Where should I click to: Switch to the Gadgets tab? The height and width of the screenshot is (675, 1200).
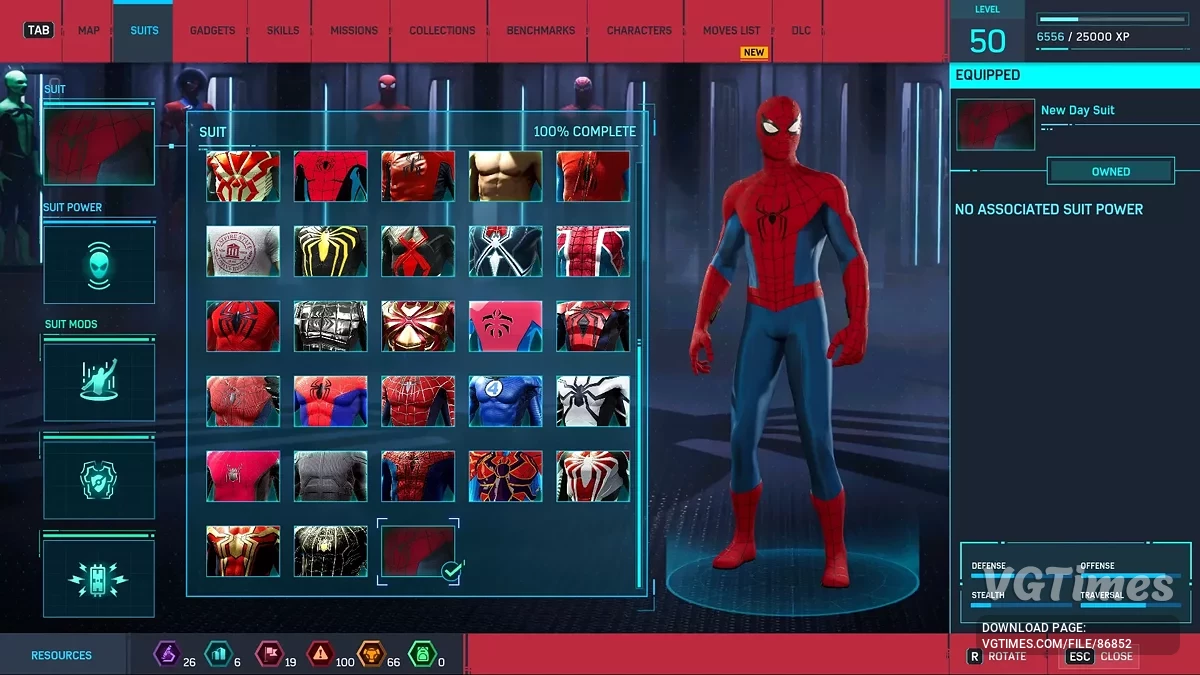coord(211,31)
